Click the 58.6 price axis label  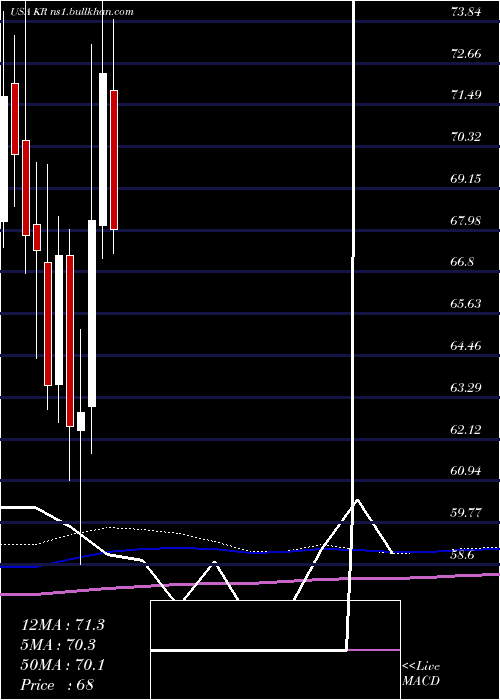tap(462, 554)
